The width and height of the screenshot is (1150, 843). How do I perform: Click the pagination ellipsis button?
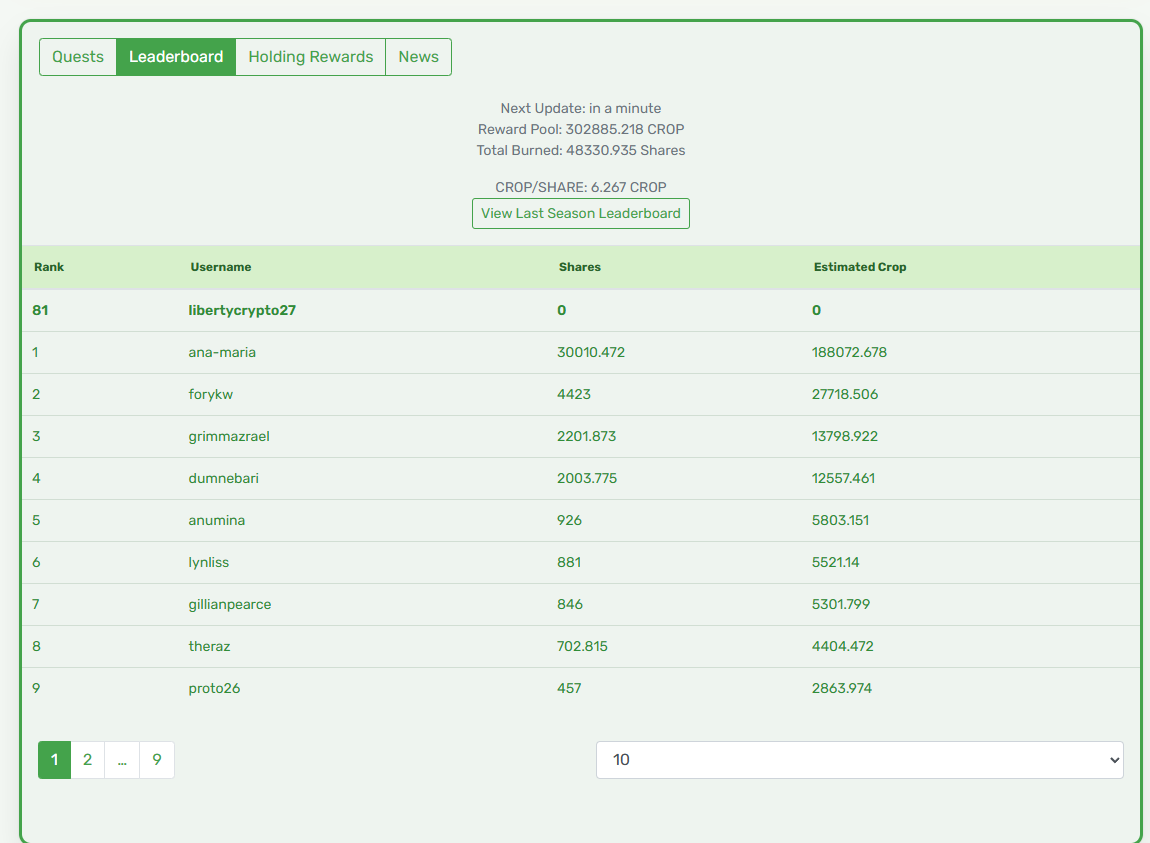tap(122, 760)
